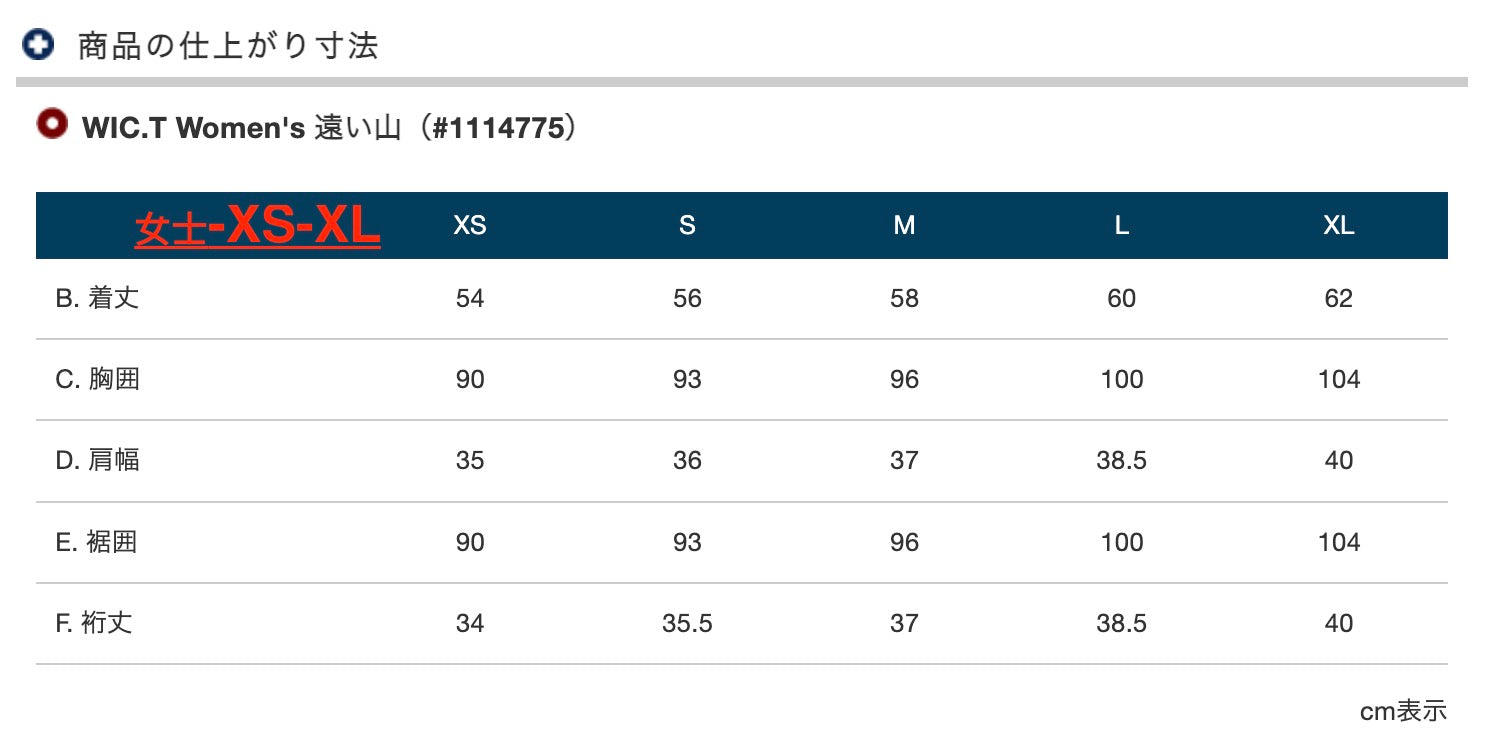Select the S size column header

click(x=687, y=226)
